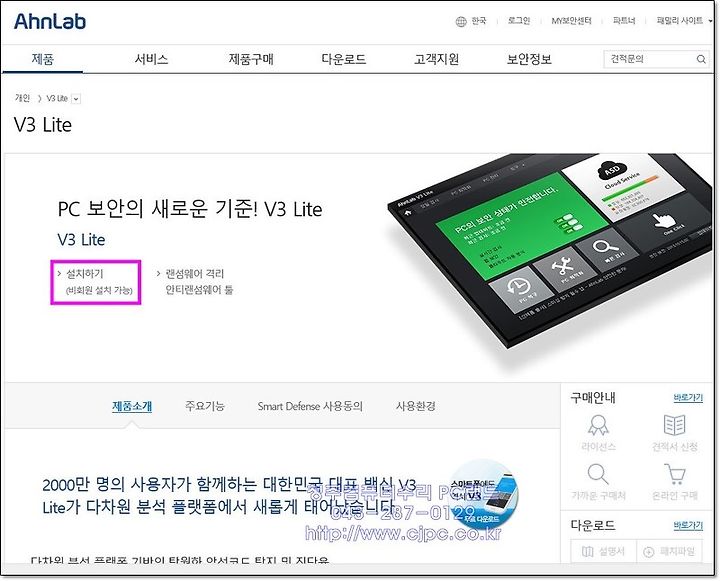Image resolution: width=720 pixels, height=581 pixels.
Task: Focus the 견적문의 search field
Action: coord(650,59)
